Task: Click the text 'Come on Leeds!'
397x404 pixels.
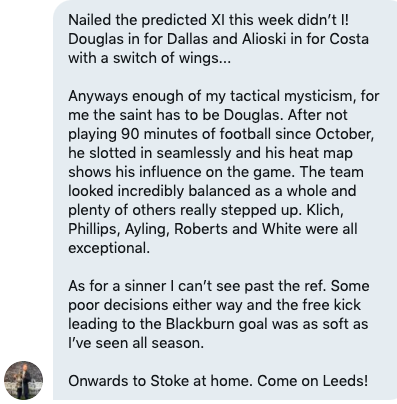Action: tap(313, 381)
